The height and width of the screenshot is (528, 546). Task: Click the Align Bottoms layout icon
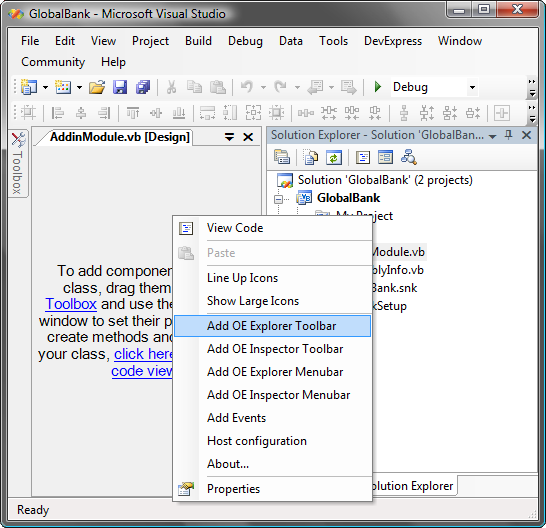(179, 113)
